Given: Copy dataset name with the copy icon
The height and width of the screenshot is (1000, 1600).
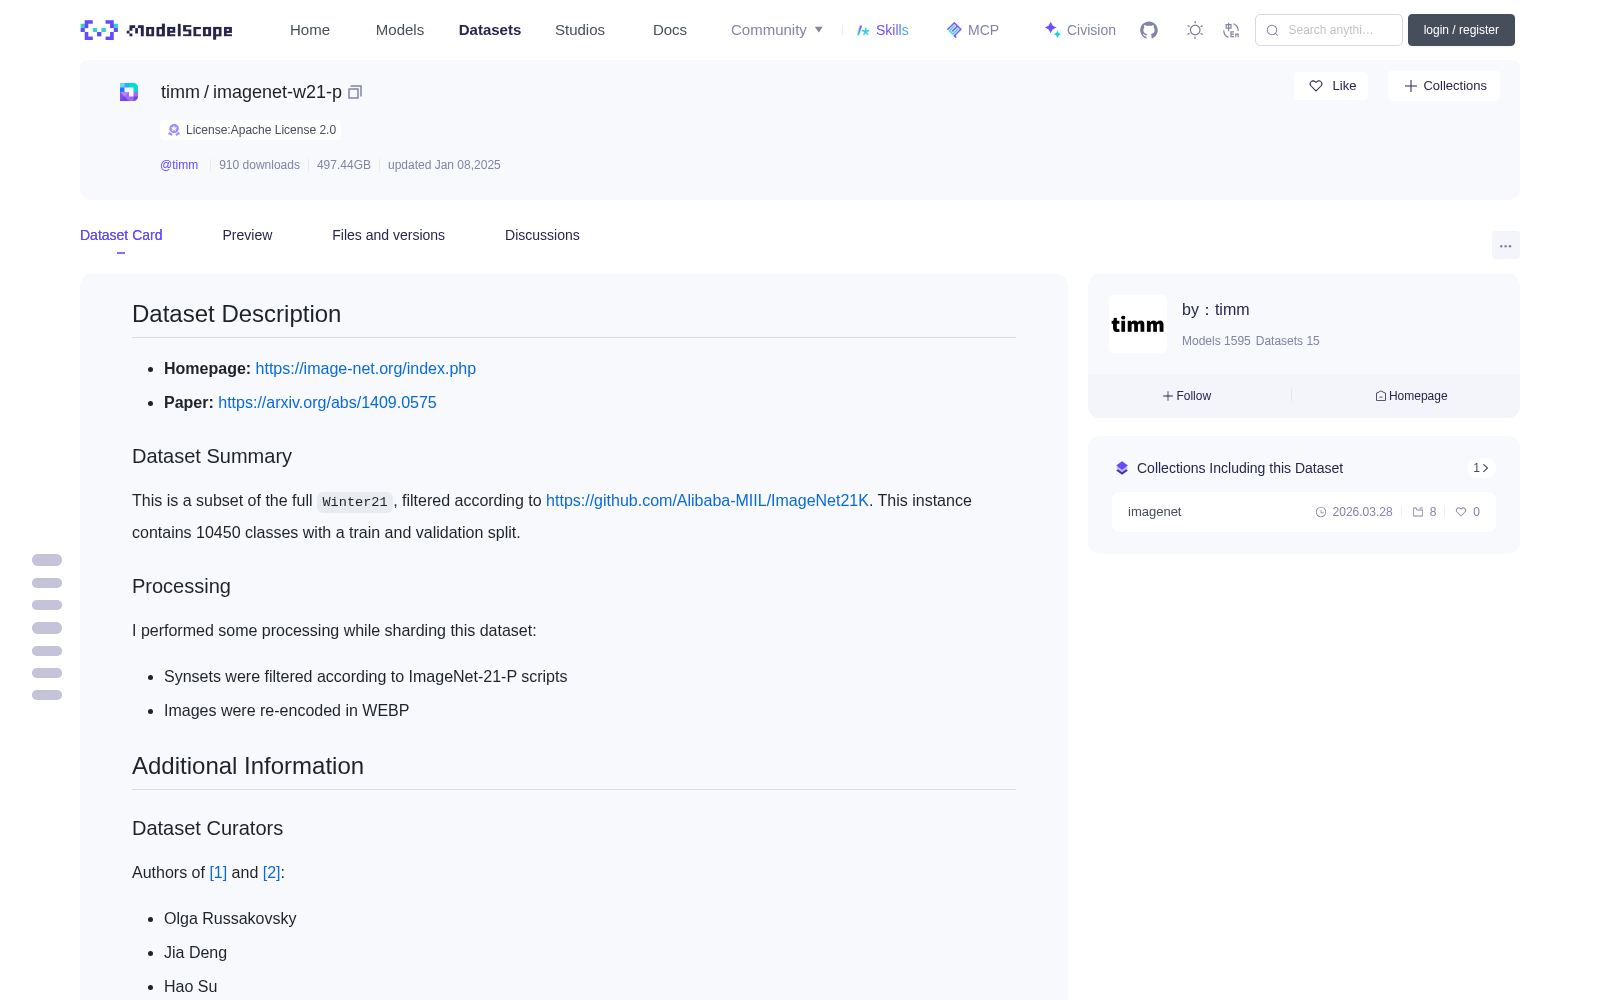Looking at the screenshot, I should pyautogui.click(x=355, y=92).
